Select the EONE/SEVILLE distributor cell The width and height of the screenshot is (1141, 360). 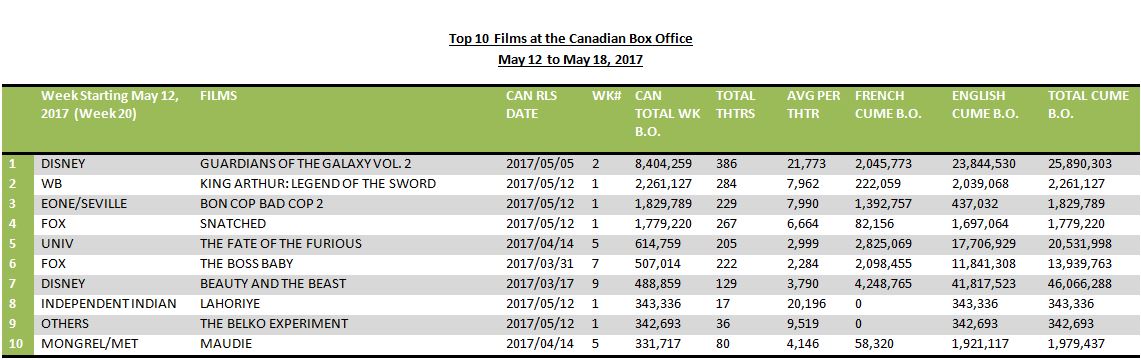click(x=84, y=204)
